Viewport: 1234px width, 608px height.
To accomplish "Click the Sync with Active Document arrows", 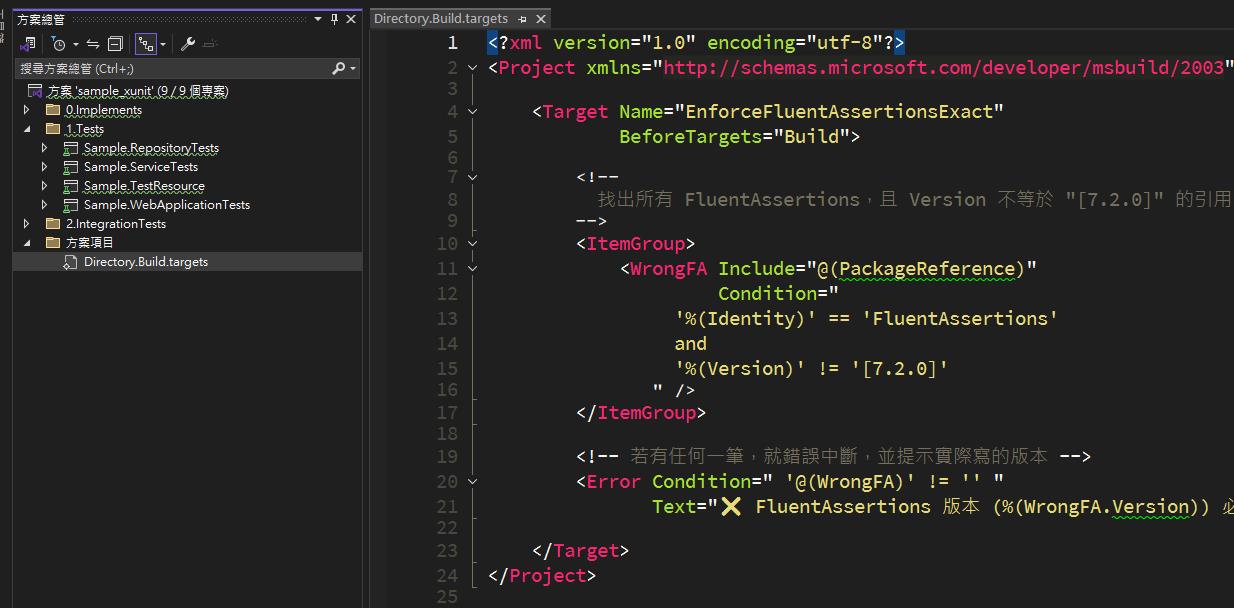I will pyautogui.click(x=92, y=44).
